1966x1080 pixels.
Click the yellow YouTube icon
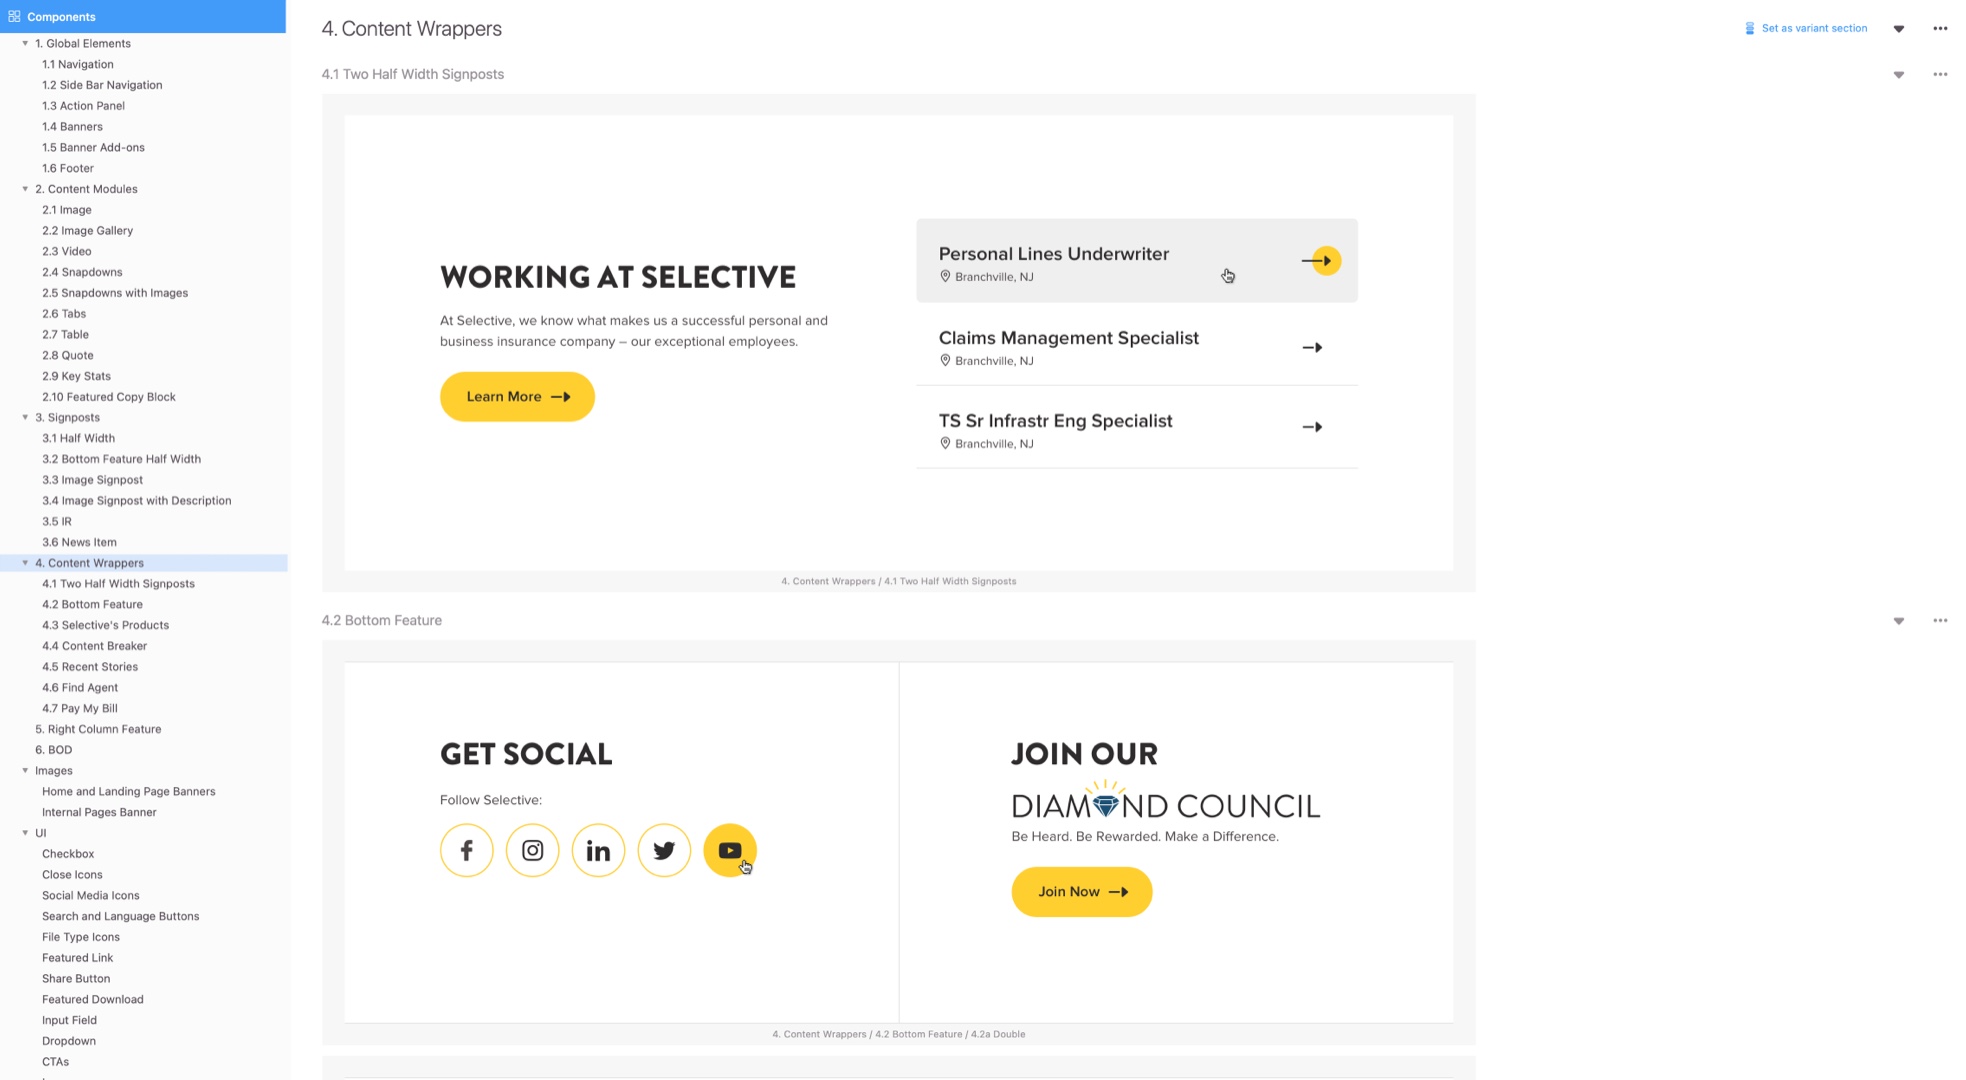pos(730,850)
